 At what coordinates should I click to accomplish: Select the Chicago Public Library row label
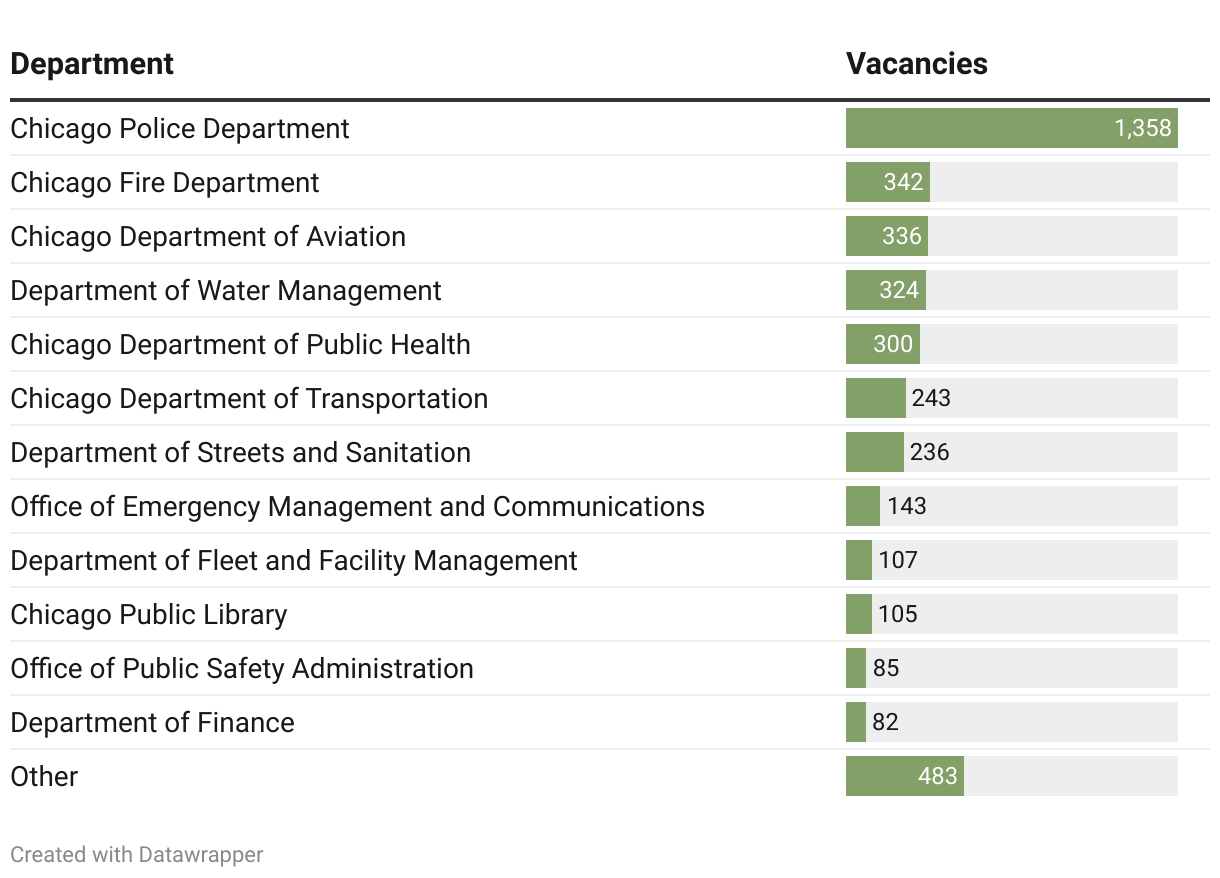coord(149,615)
